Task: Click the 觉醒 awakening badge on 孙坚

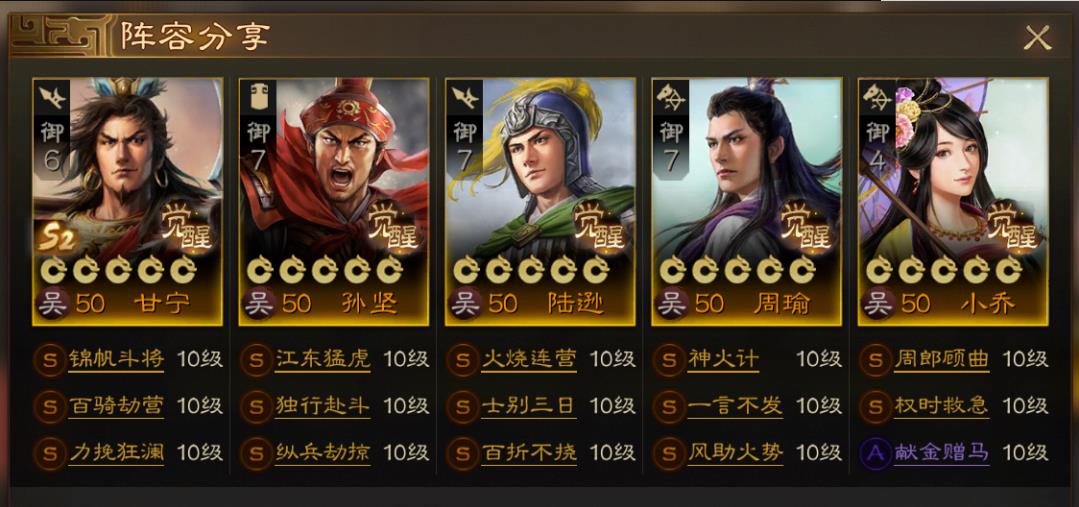Action: 393,225
